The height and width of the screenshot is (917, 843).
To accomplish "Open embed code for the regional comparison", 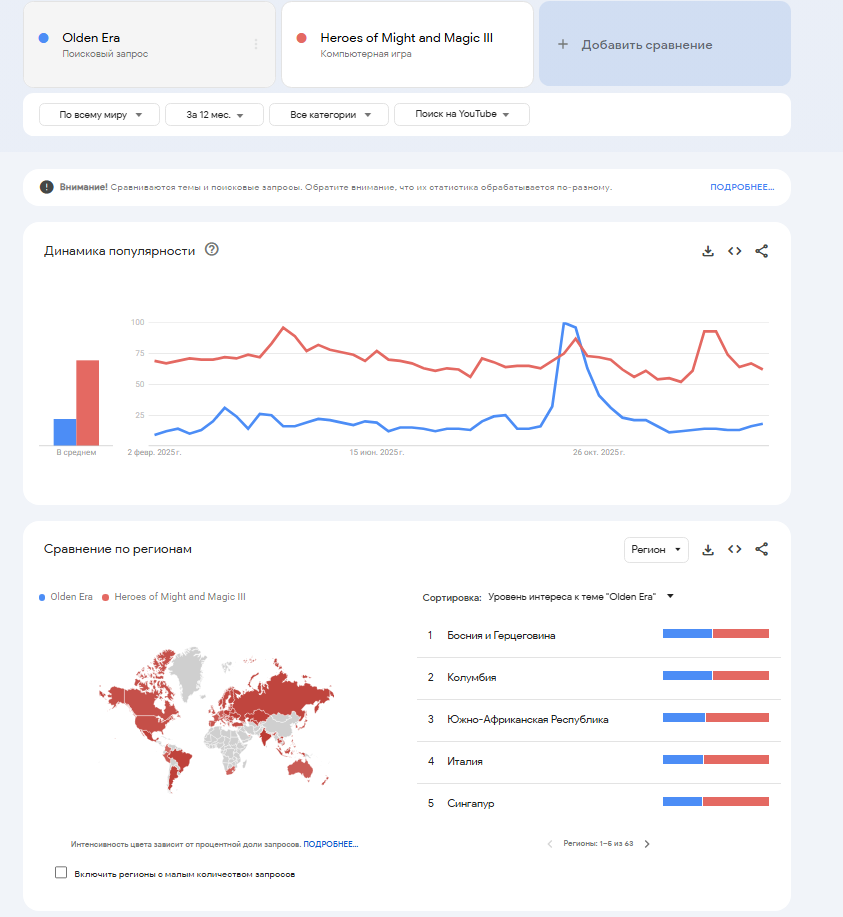I will 734,549.
